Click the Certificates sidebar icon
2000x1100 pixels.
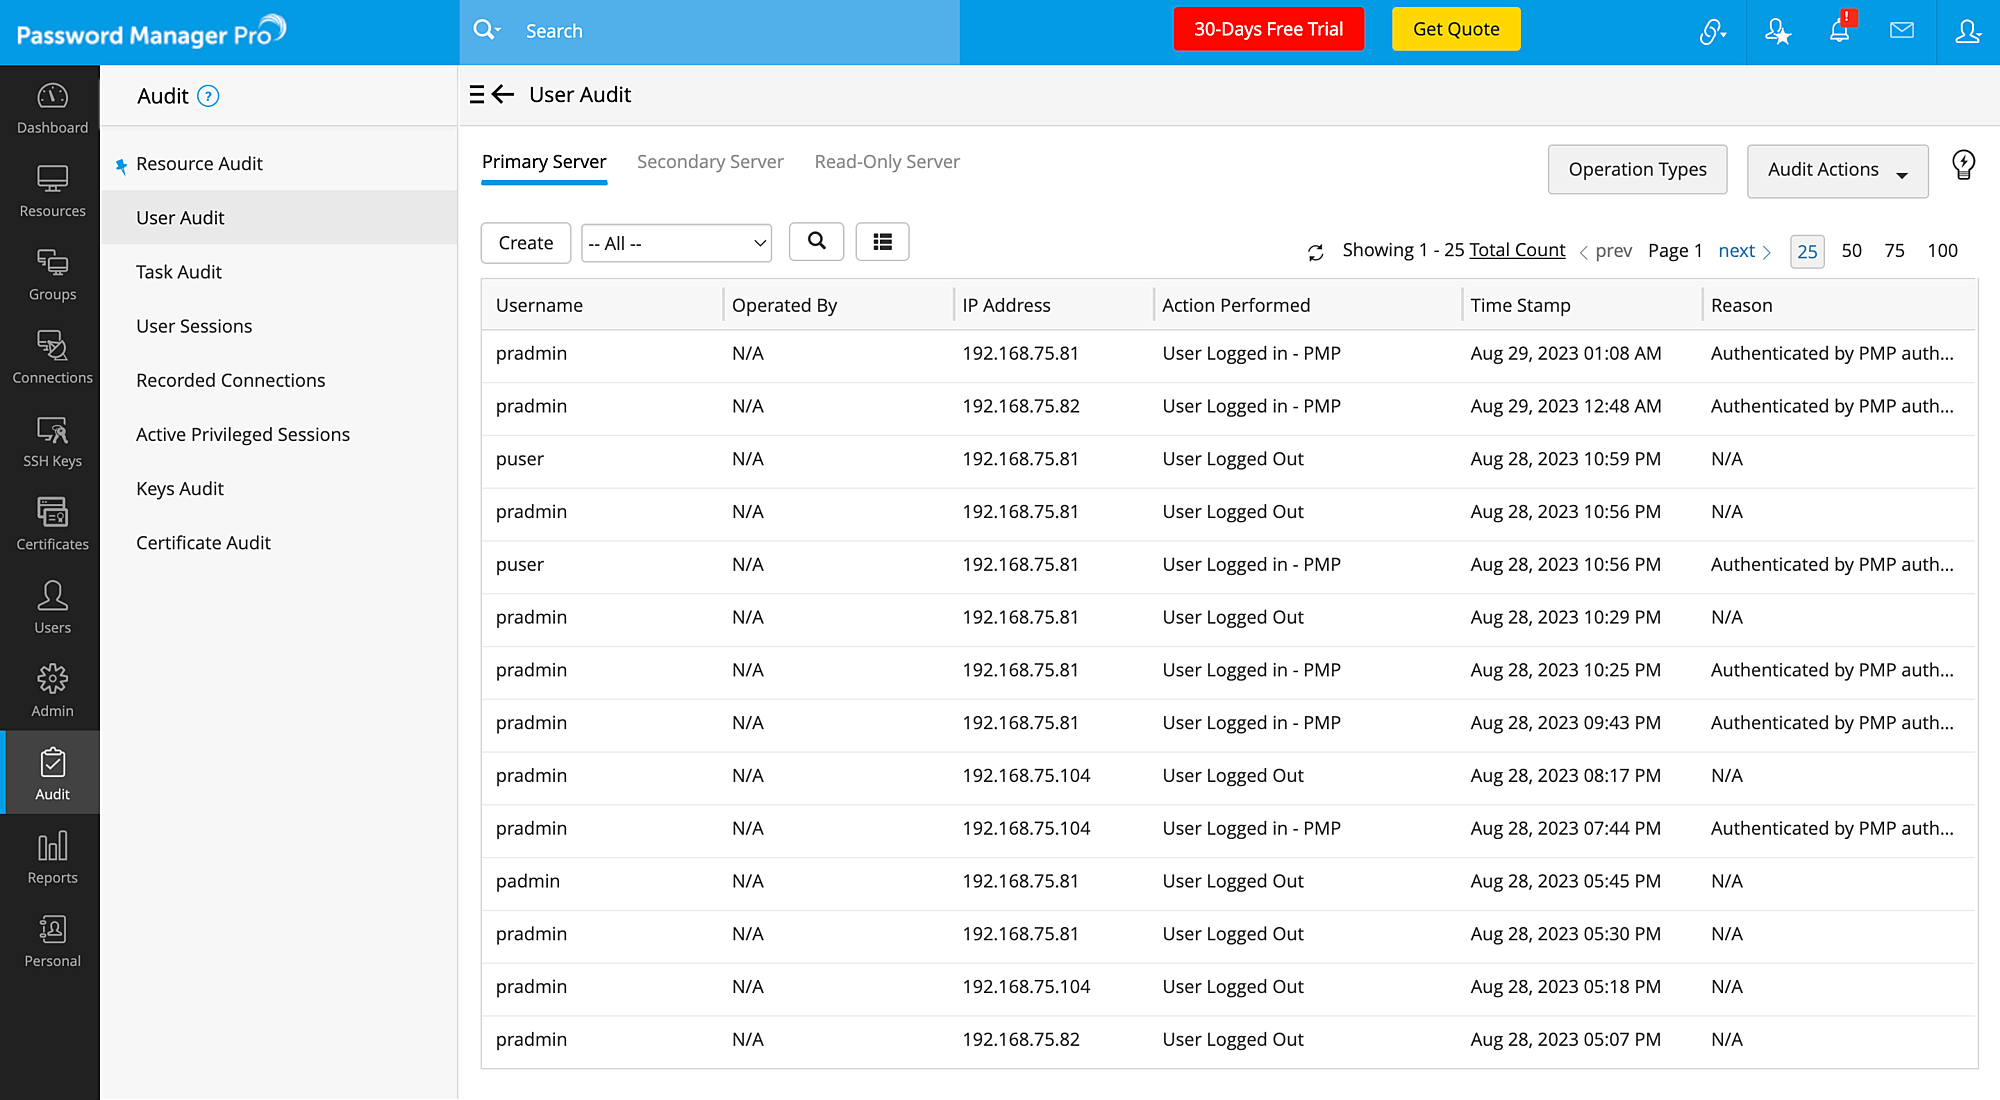click(52, 524)
